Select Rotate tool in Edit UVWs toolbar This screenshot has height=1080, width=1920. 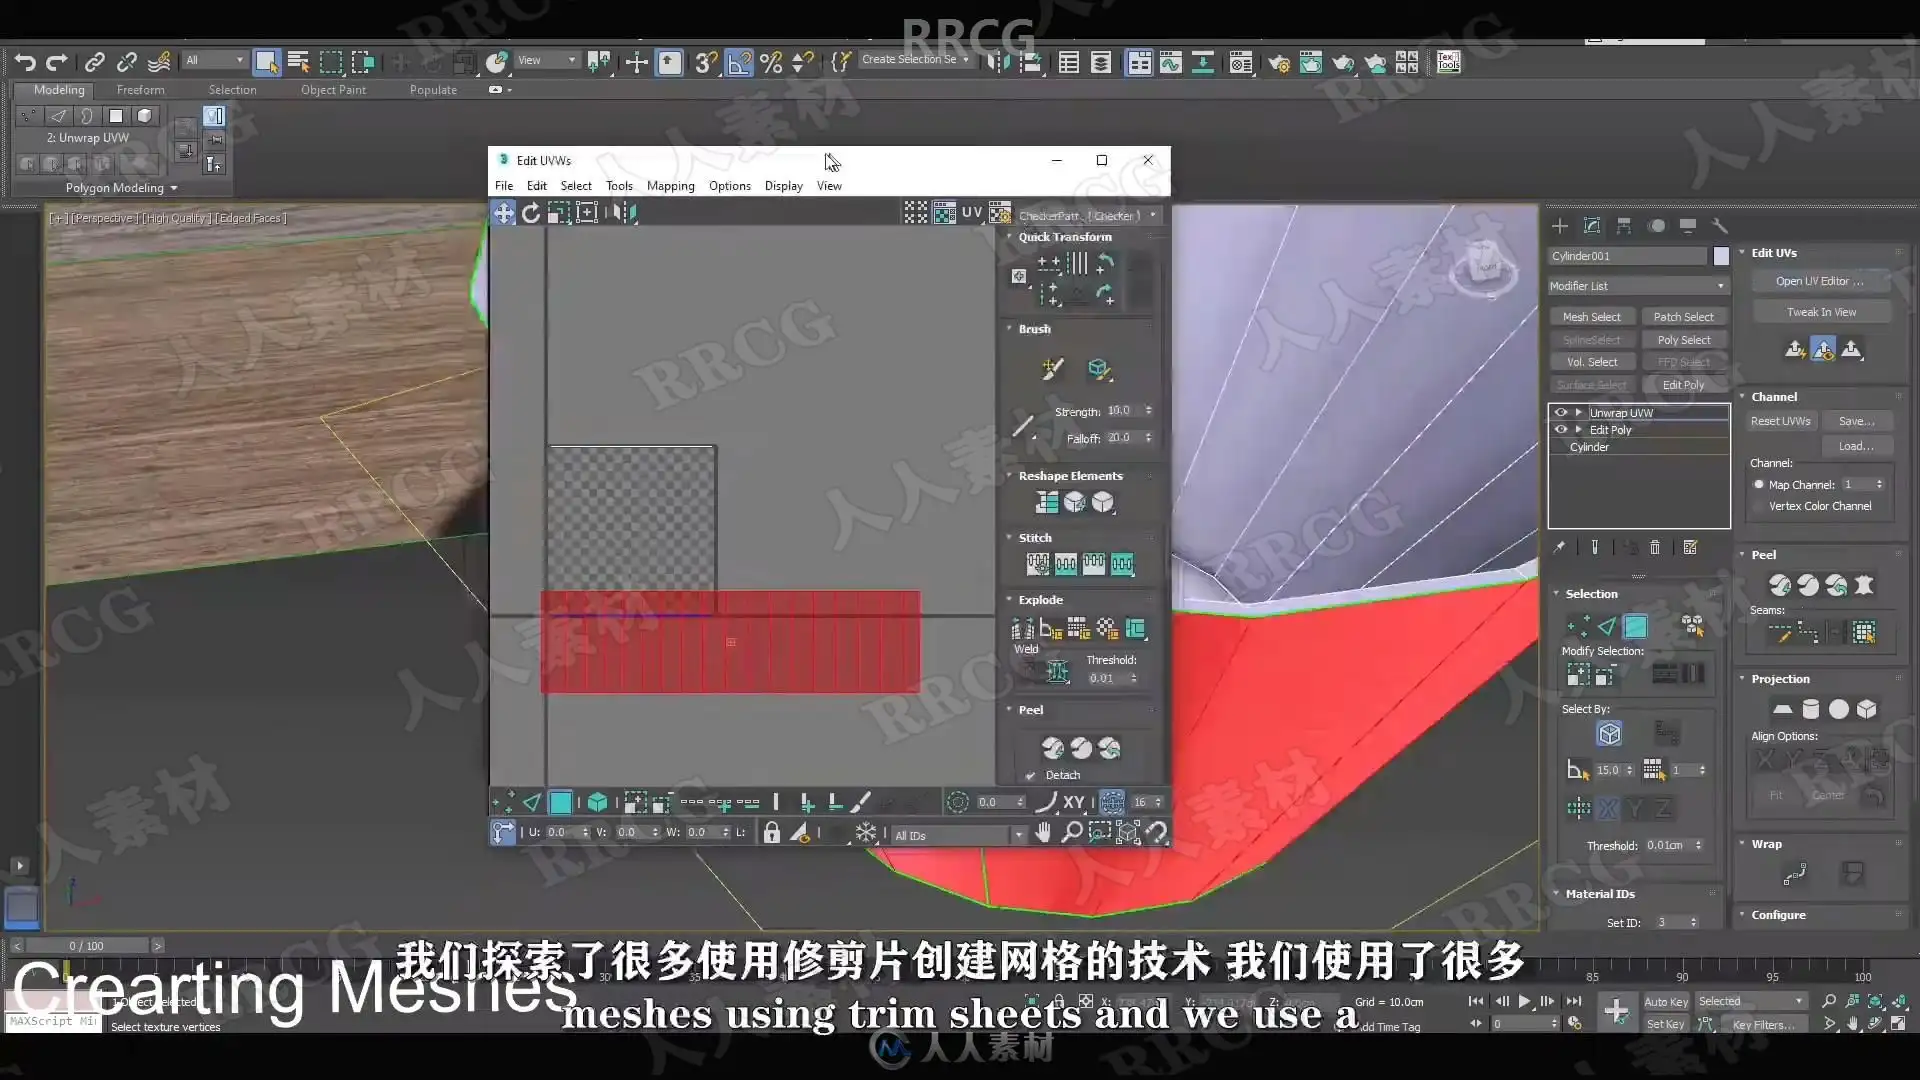pos(531,212)
